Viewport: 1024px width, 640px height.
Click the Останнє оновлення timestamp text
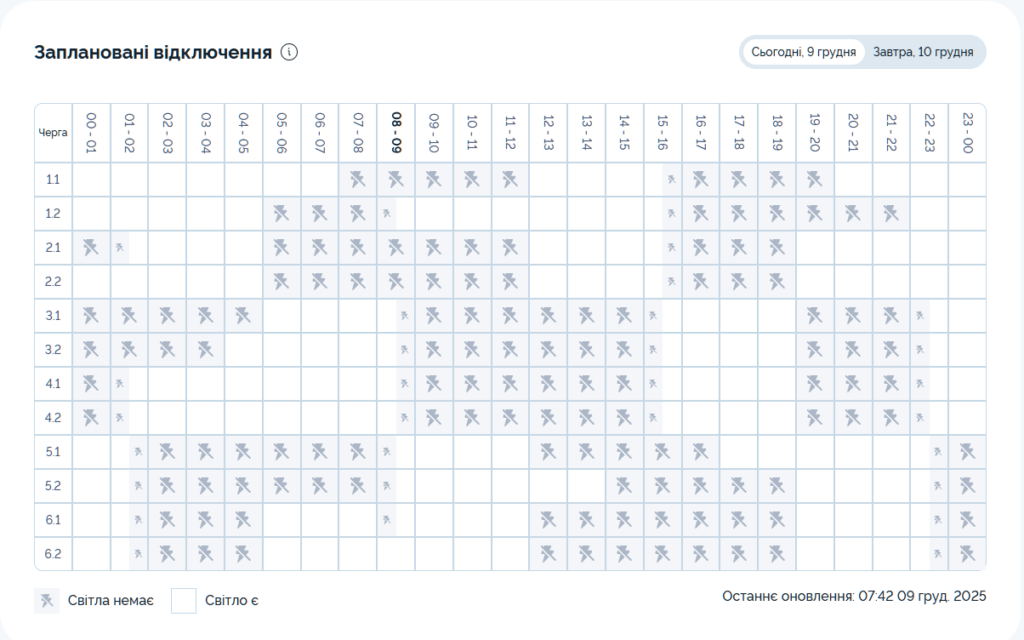click(x=854, y=596)
